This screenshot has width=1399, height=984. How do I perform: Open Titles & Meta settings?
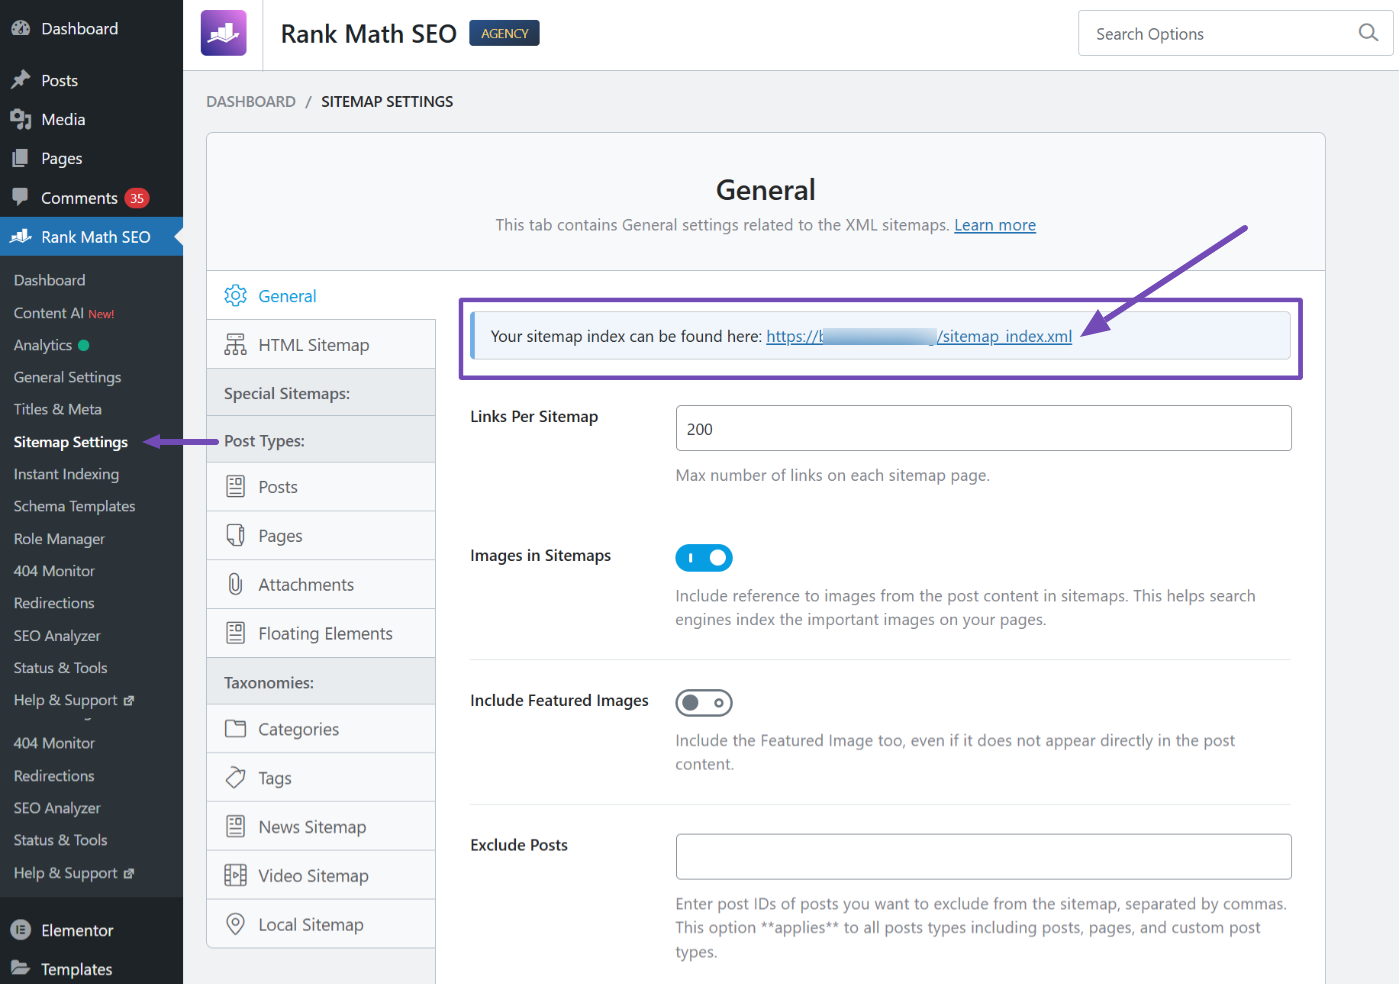58,409
